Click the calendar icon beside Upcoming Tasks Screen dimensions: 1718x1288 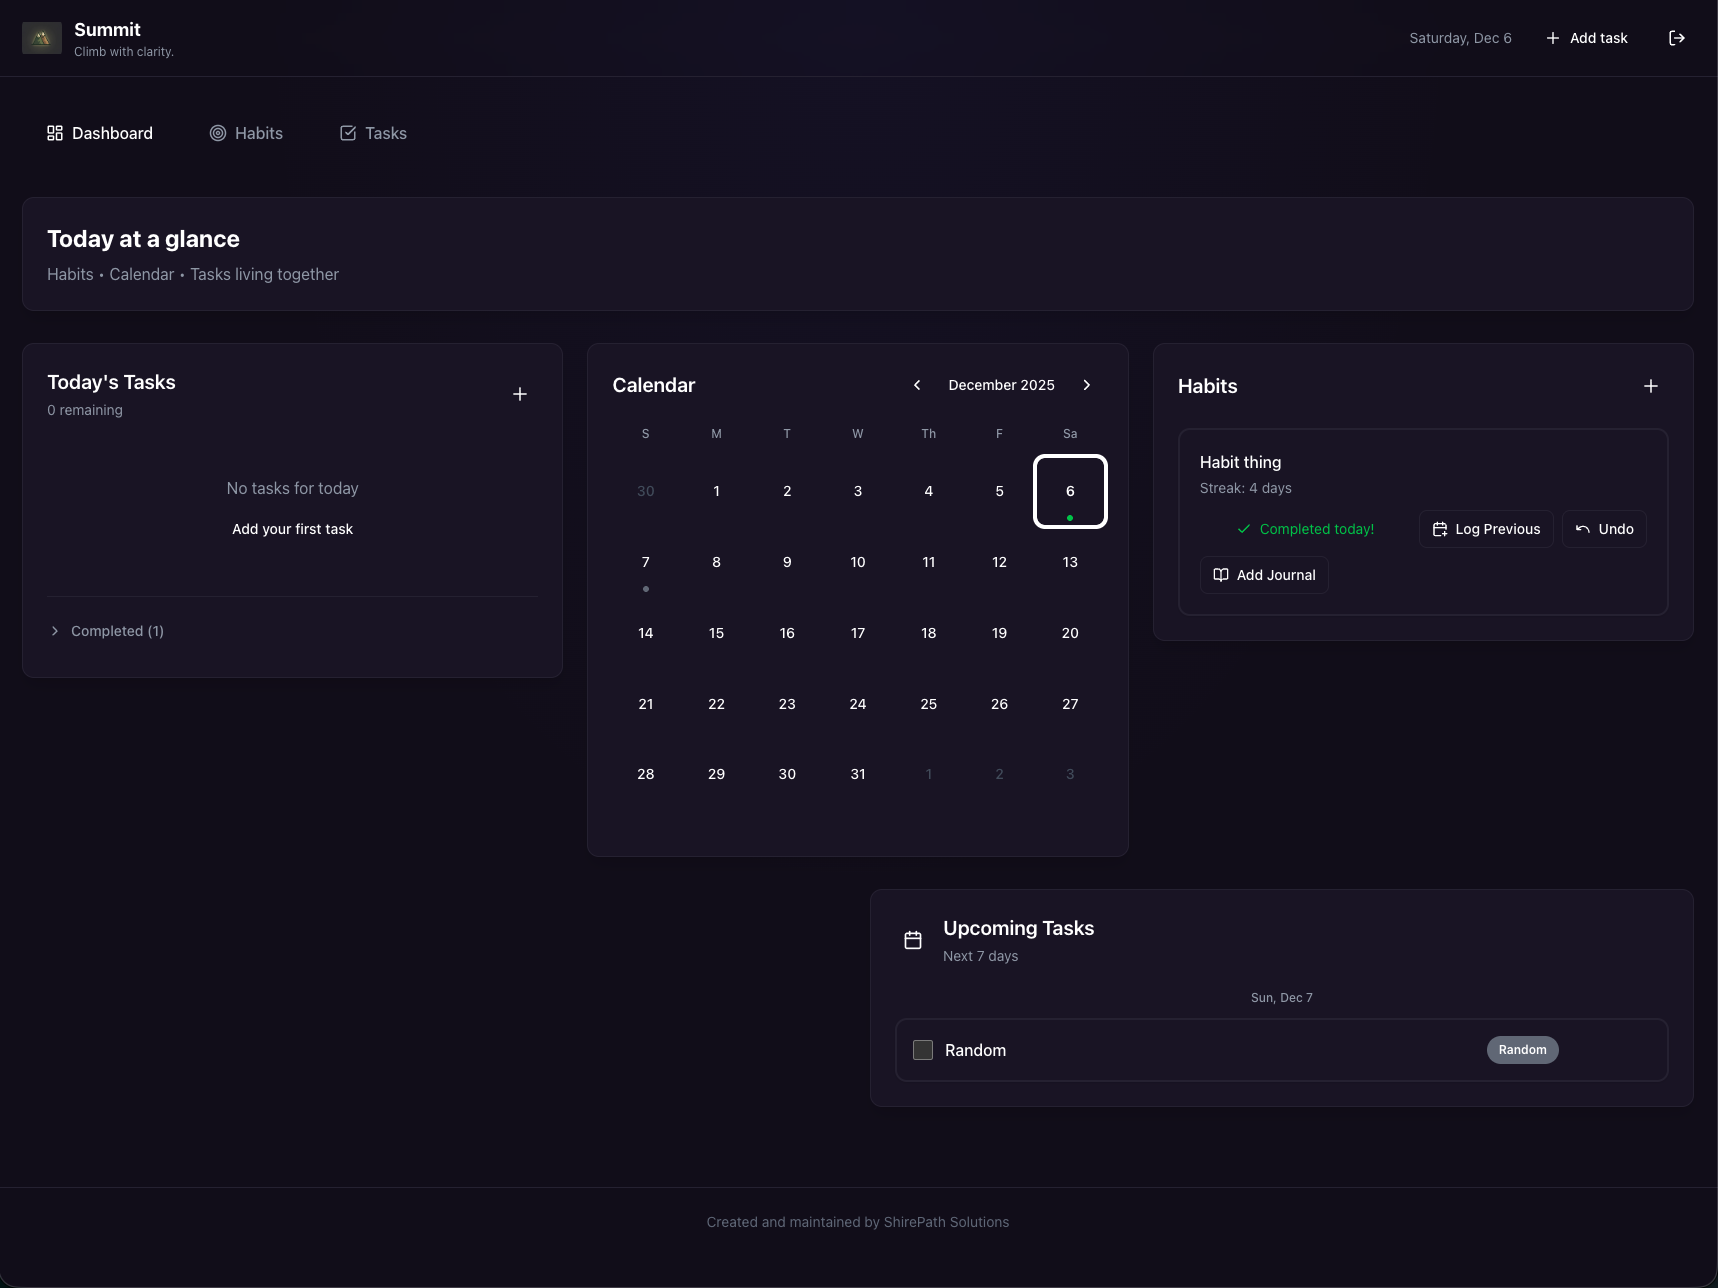point(911,939)
